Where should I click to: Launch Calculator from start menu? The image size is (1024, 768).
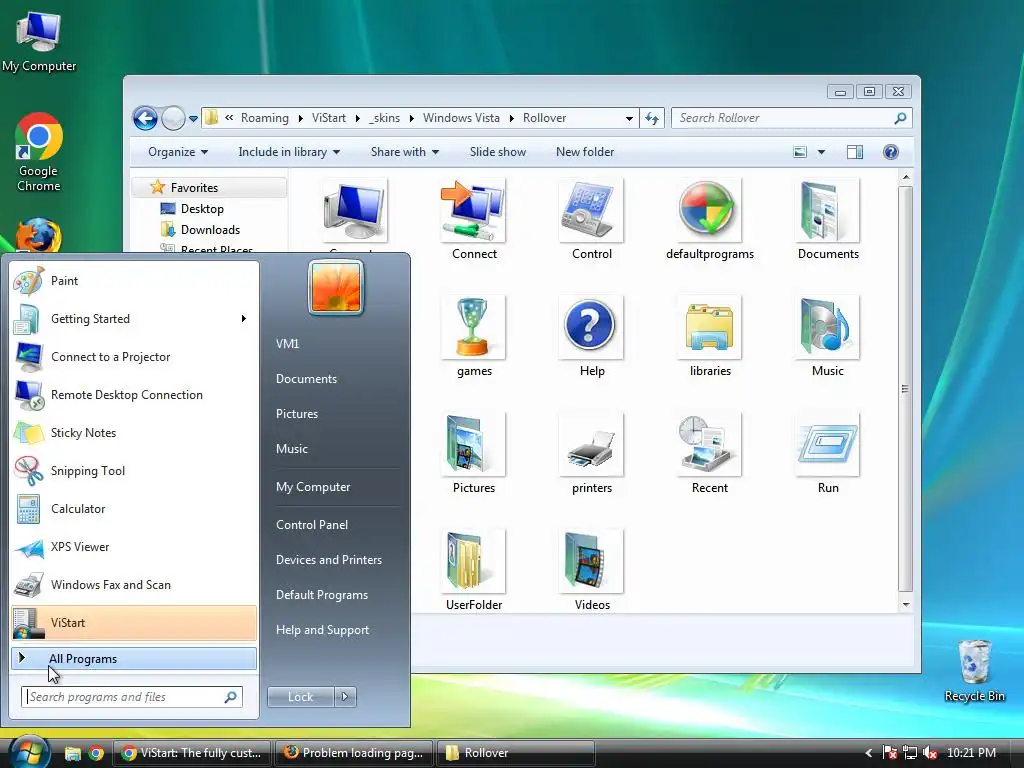point(134,509)
